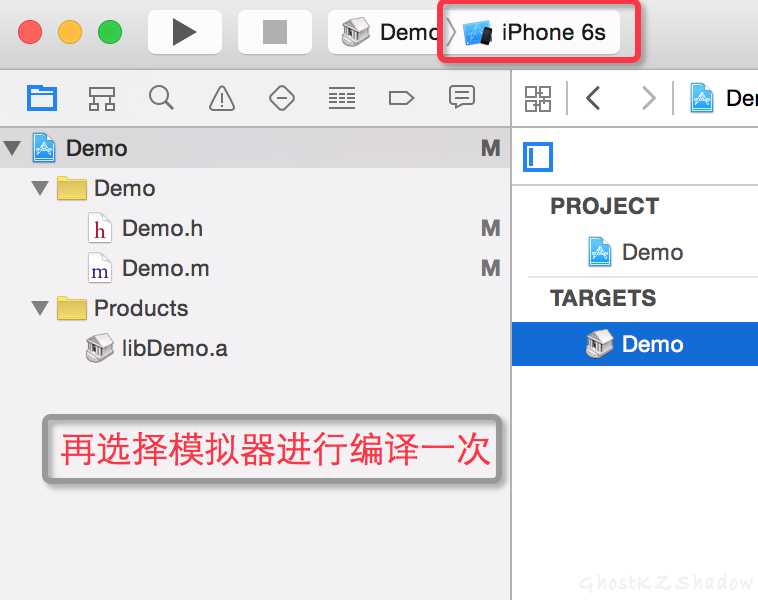Viewport: 758px width, 600px height.
Task: Select the Demo project root row
Action: pos(255,148)
